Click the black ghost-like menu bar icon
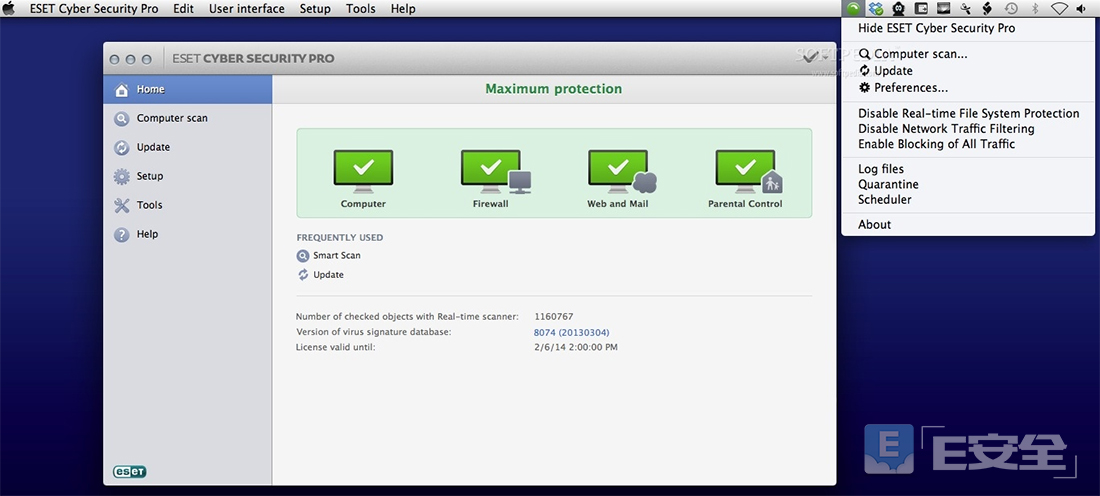 [x=898, y=8]
